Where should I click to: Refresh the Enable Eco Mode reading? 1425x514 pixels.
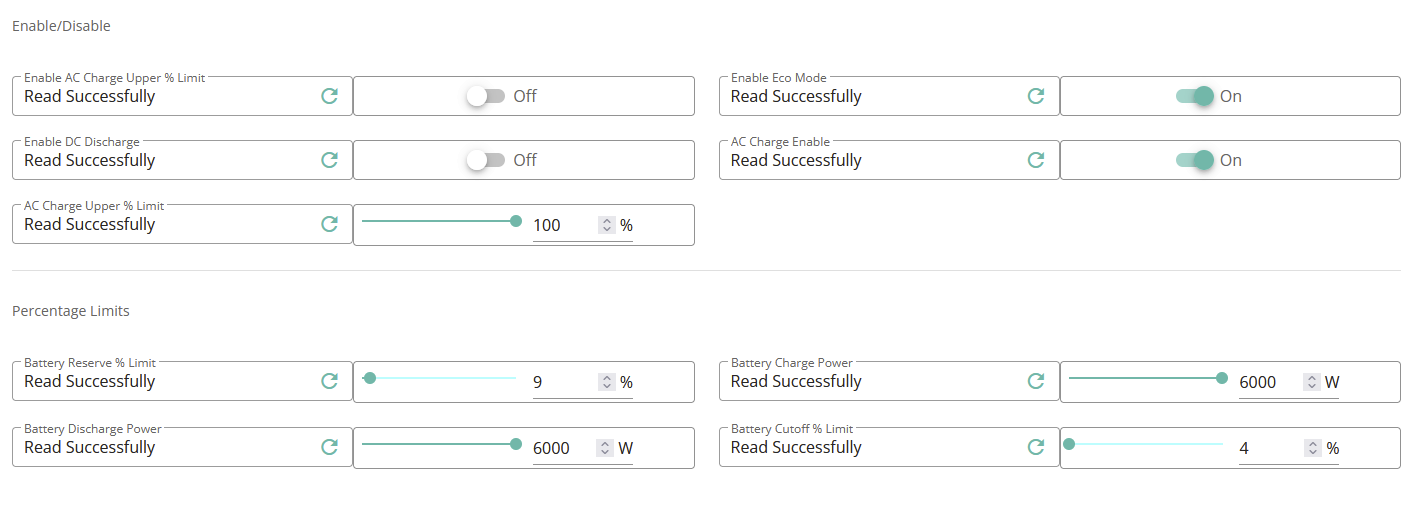coord(1036,96)
